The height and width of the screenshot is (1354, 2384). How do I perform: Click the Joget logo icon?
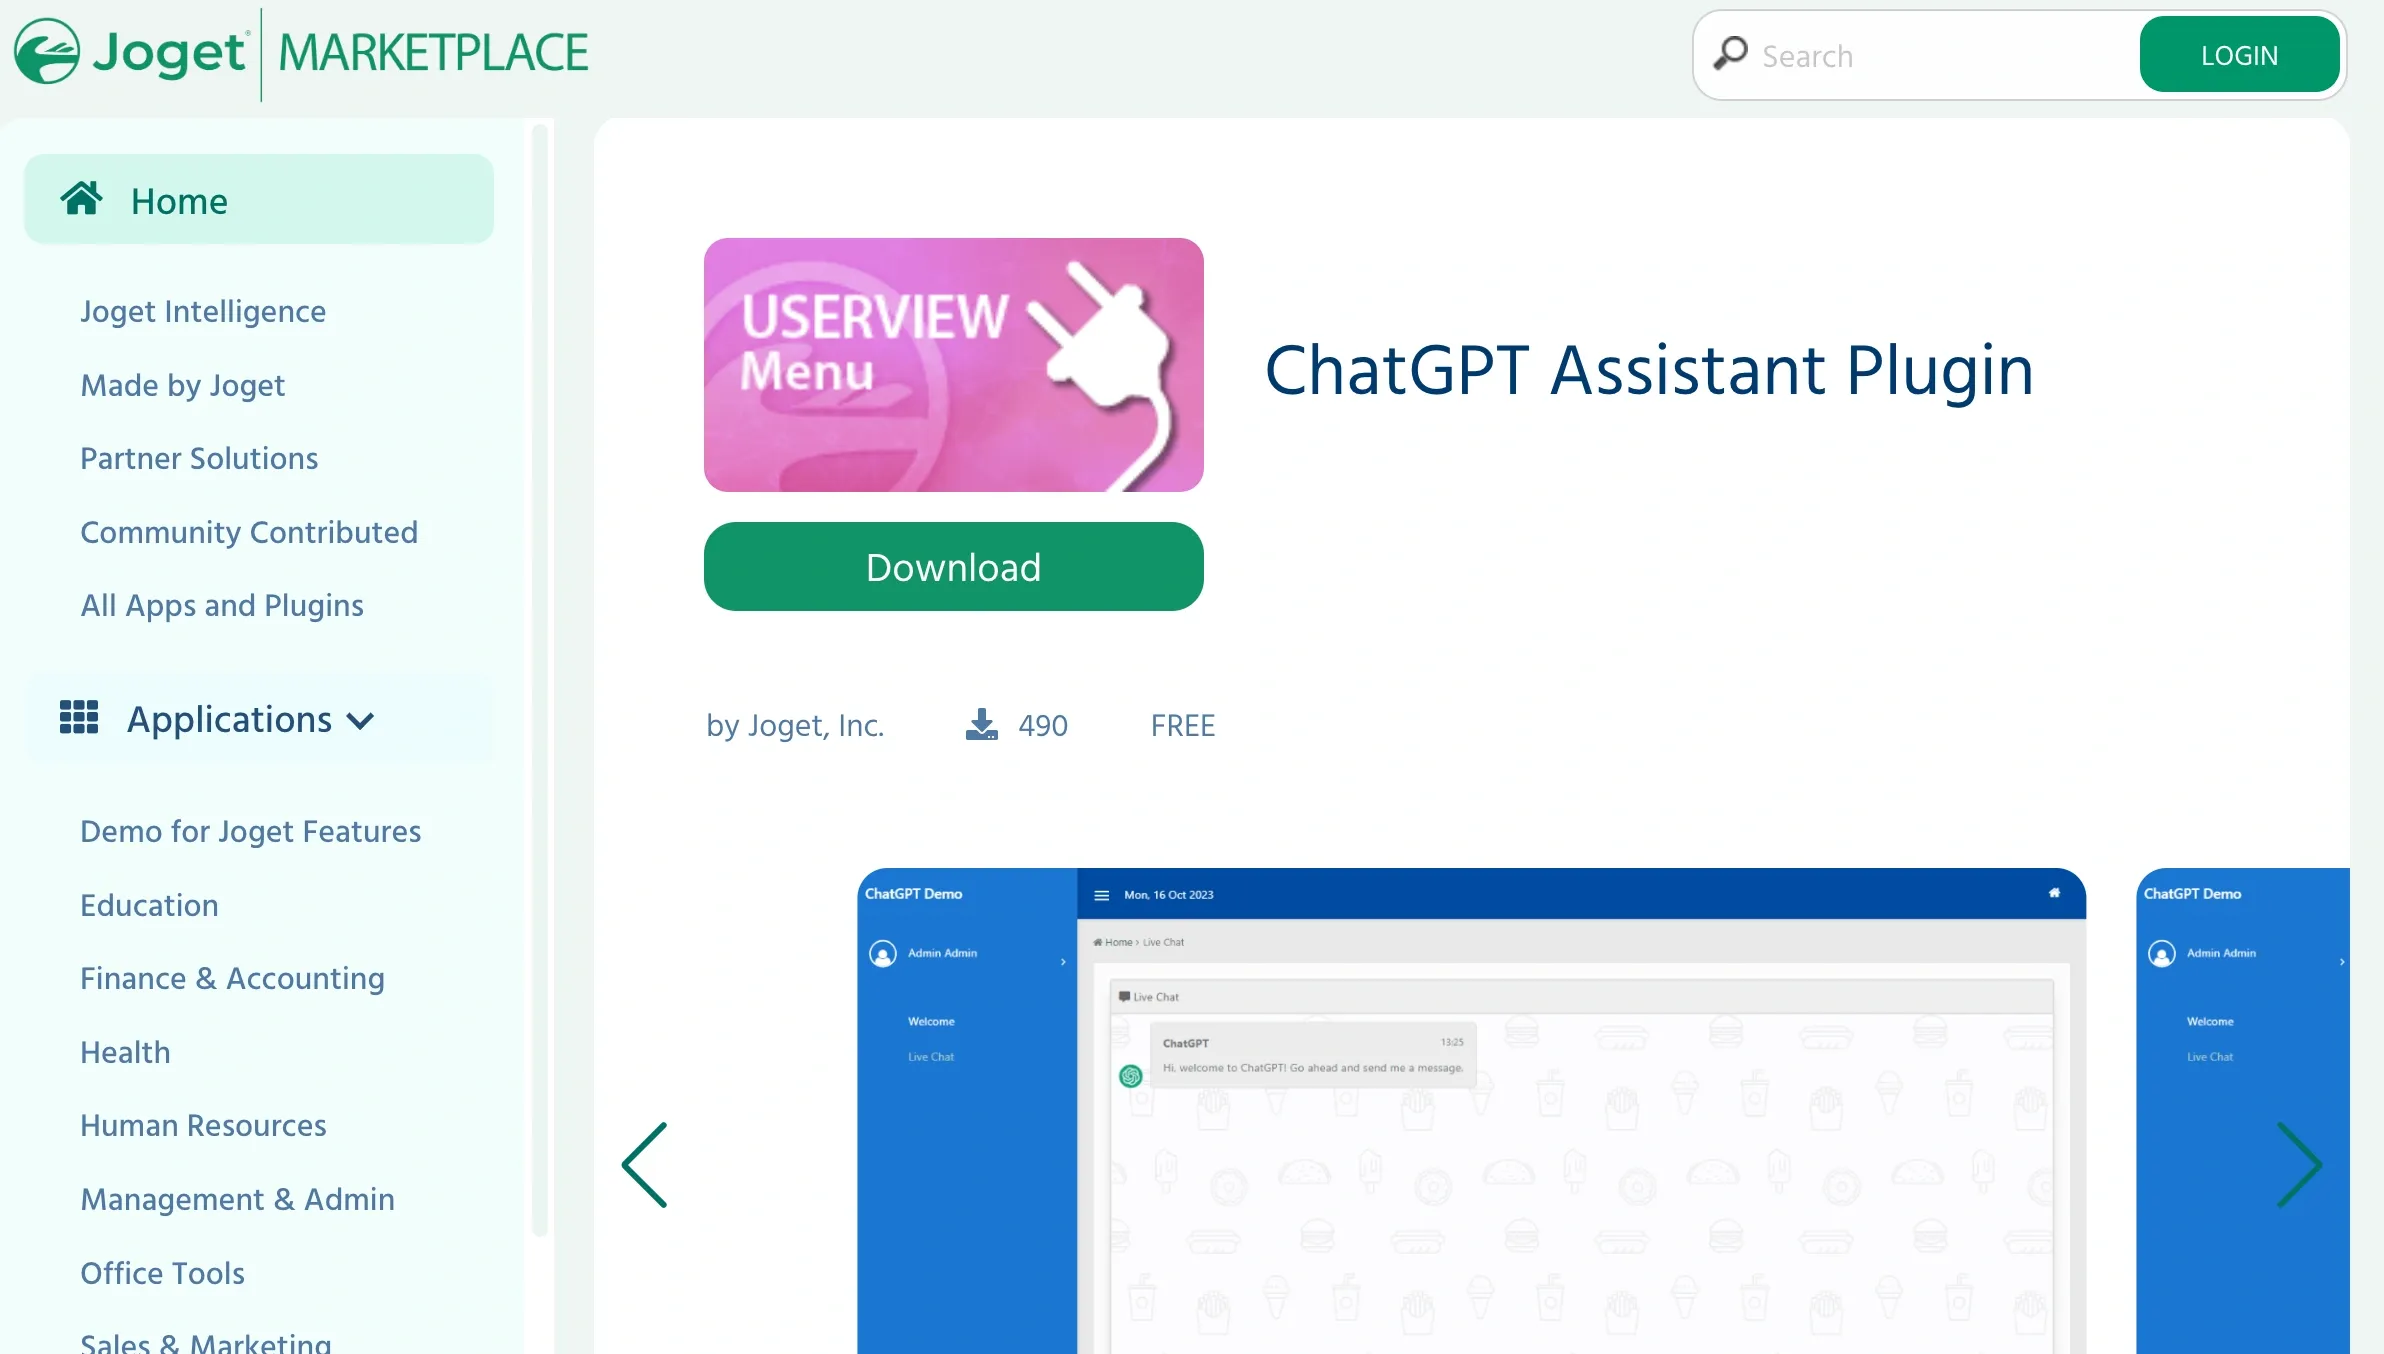[47, 52]
